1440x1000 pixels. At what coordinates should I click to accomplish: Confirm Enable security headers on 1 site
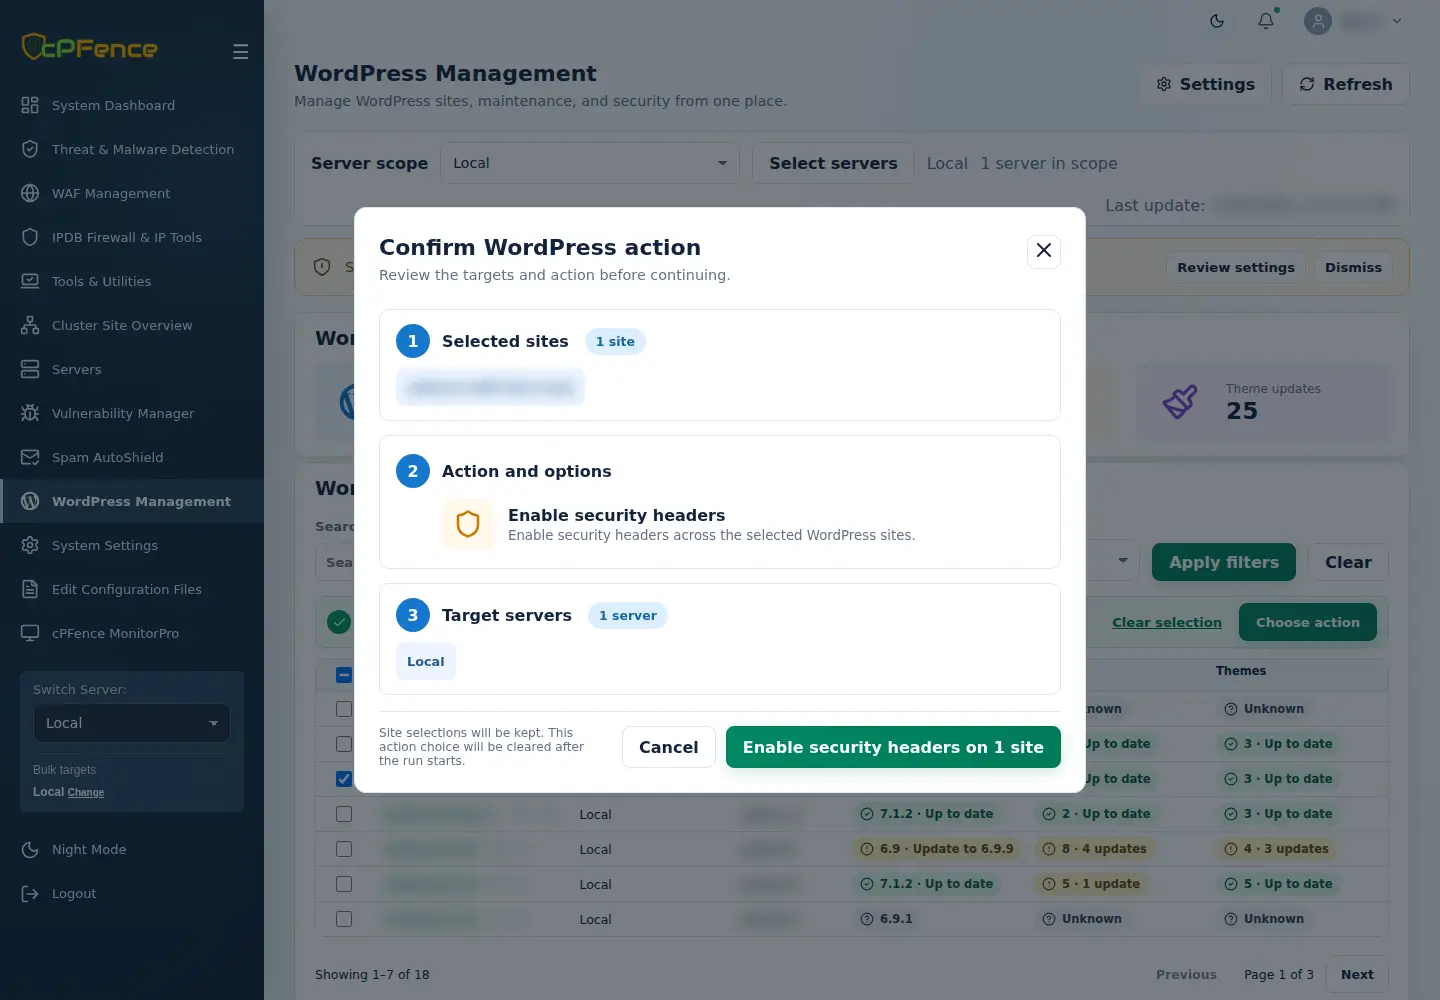893,747
